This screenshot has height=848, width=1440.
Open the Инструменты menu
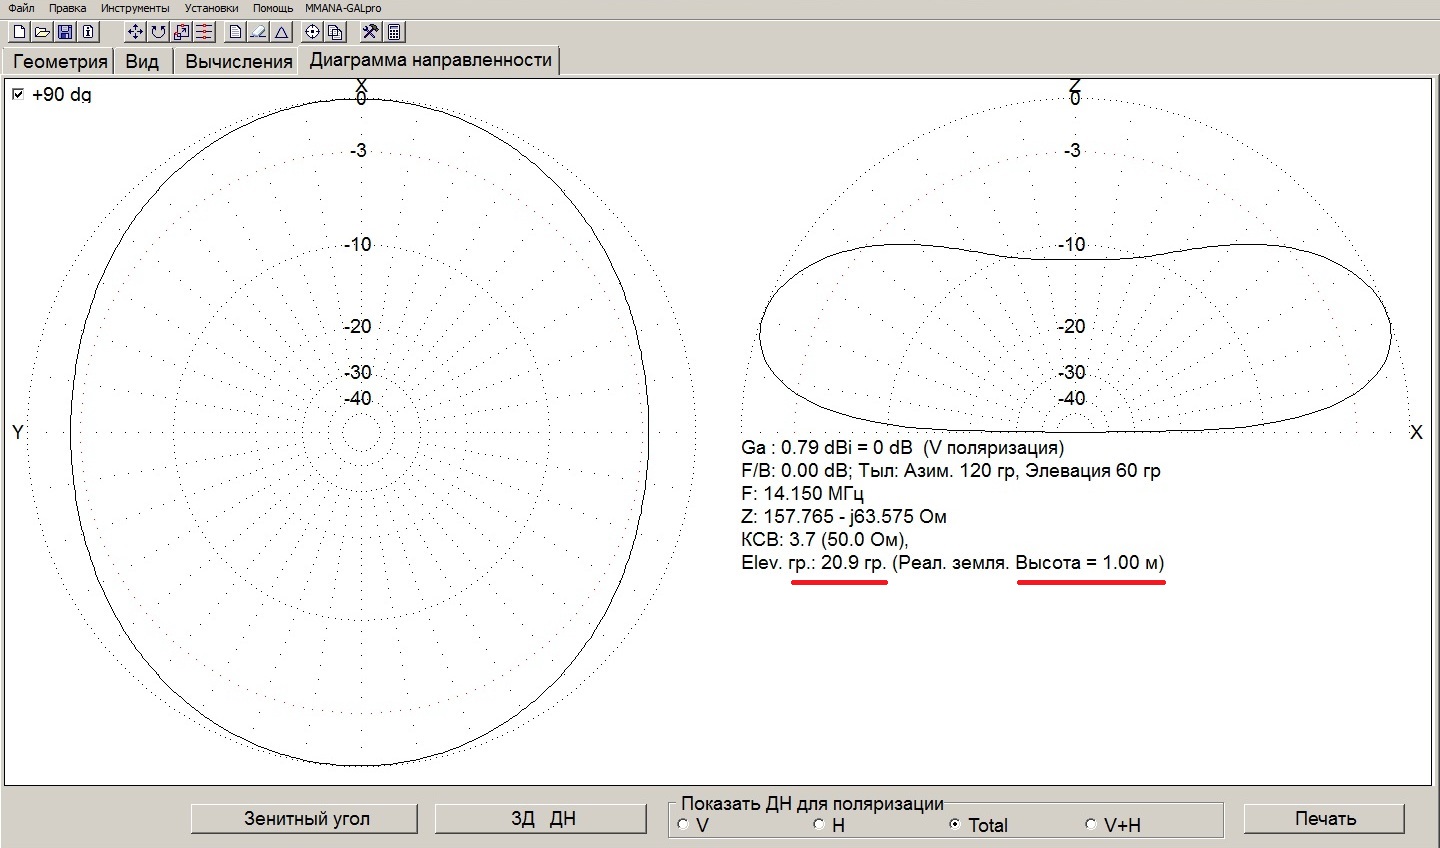(135, 8)
